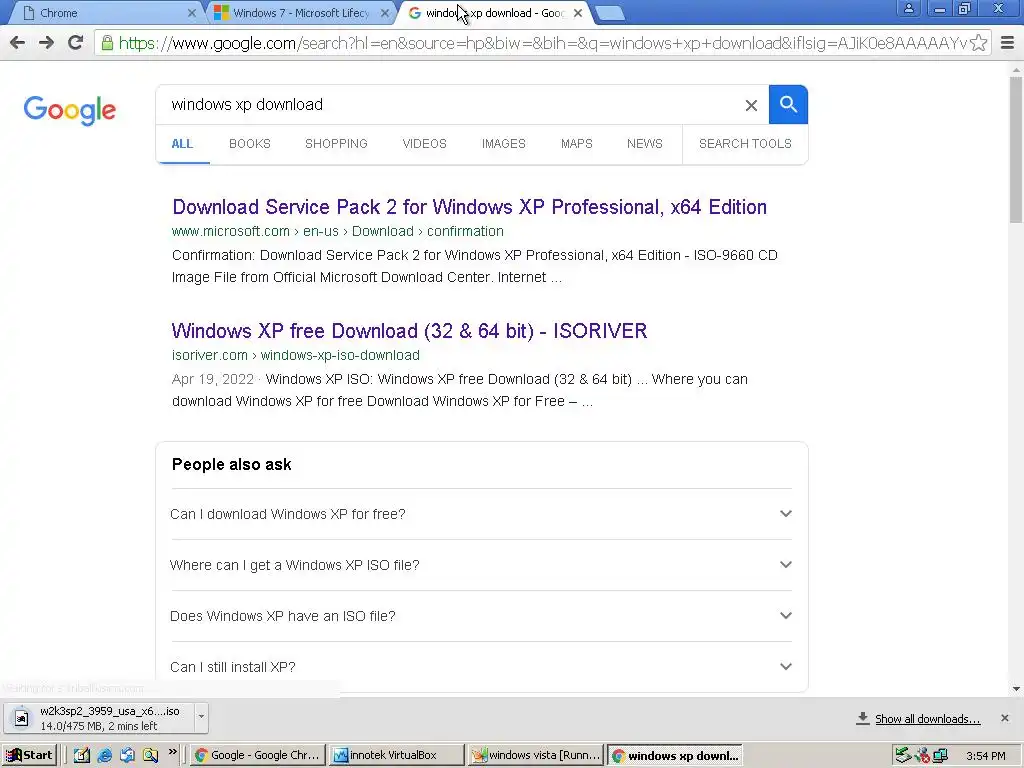Open Chrome hamburger menu
Viewport: 1024px width, 768px height.
pos(1008,43)
